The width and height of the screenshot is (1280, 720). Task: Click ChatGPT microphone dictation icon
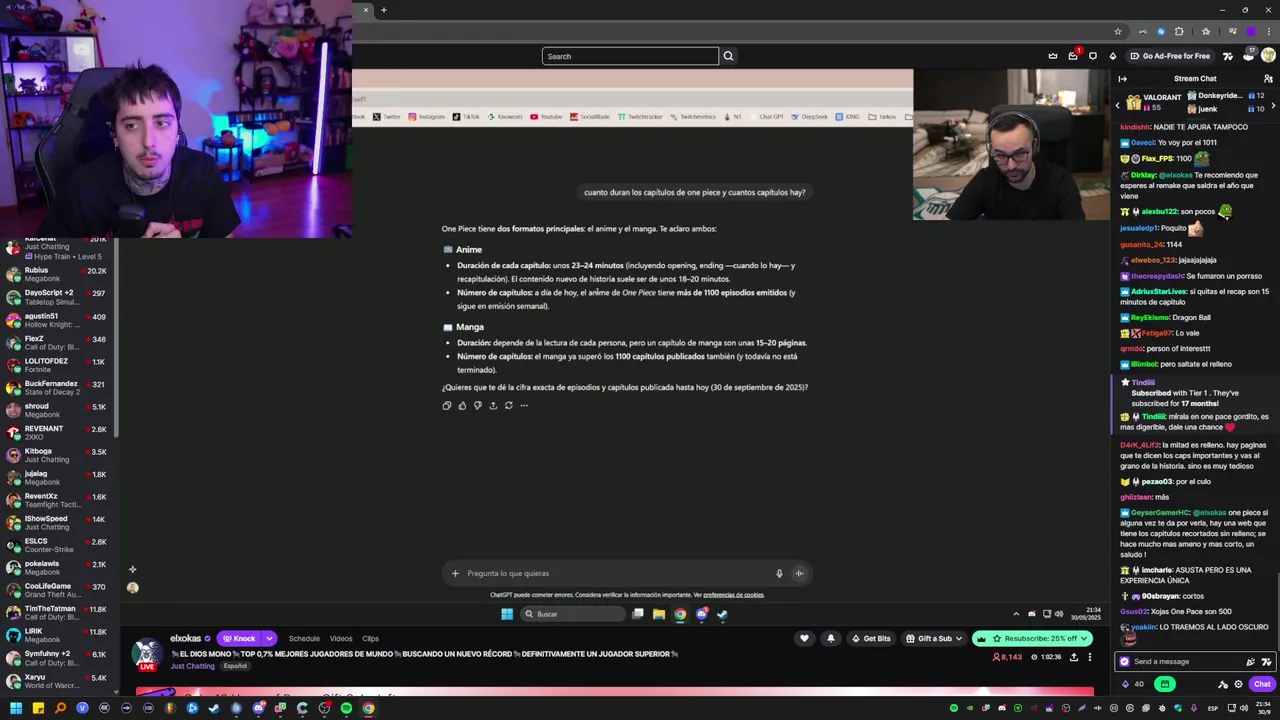(779, 573)
